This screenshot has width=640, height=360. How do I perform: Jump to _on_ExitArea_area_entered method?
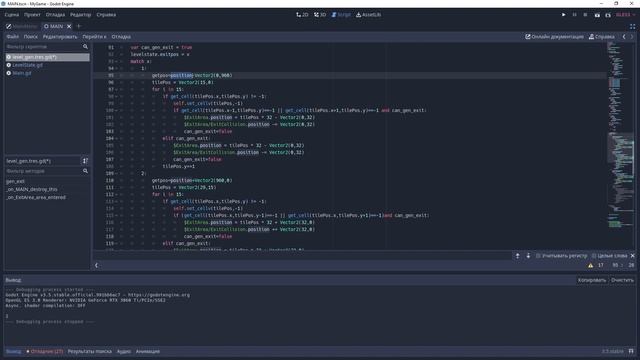click(36, 198)
